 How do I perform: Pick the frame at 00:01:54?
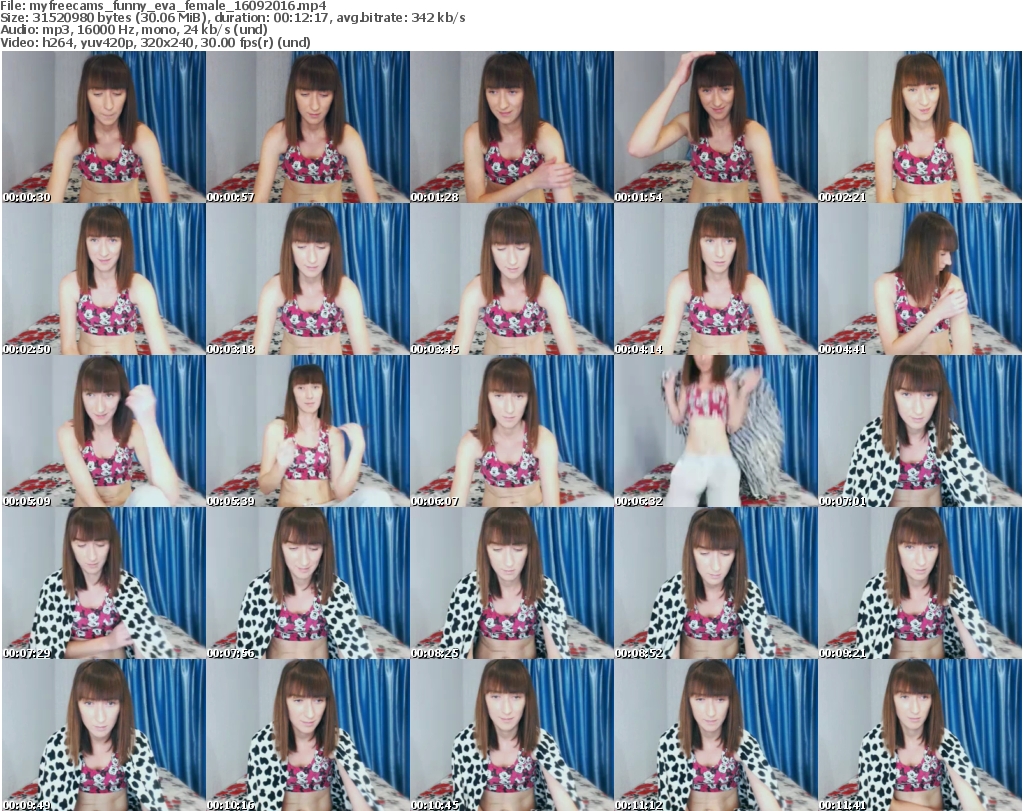pyautogui.click(x=715, y=127)
